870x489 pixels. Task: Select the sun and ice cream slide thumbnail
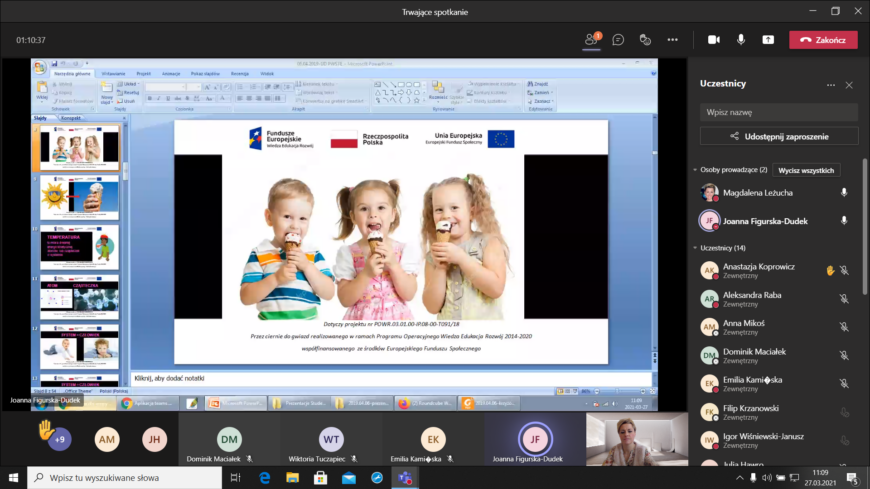pyautogui.click(x=79, y=198)
